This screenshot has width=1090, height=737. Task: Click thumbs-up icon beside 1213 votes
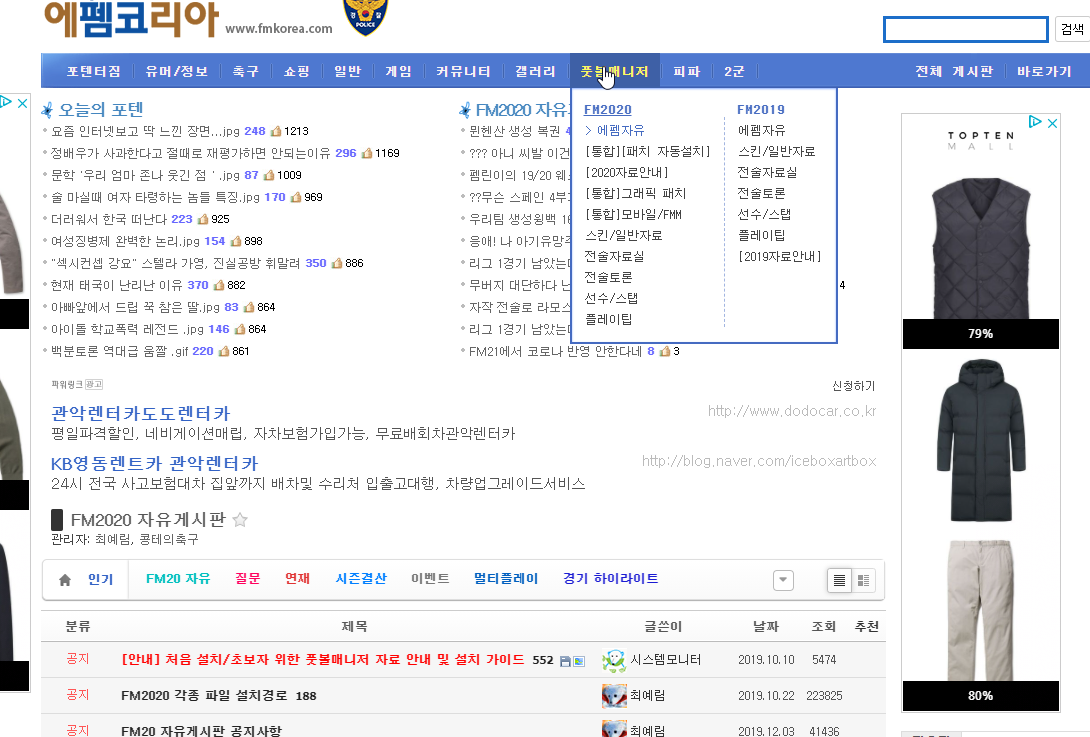point(276,131)
